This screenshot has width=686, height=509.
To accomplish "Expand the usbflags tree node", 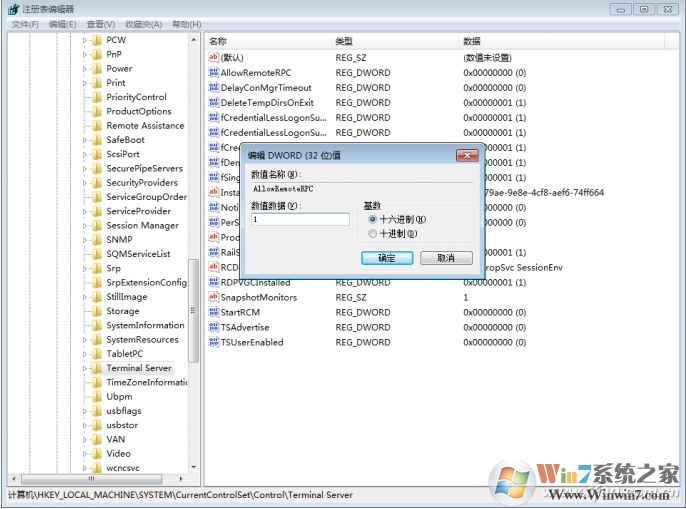I will point(85,411).
